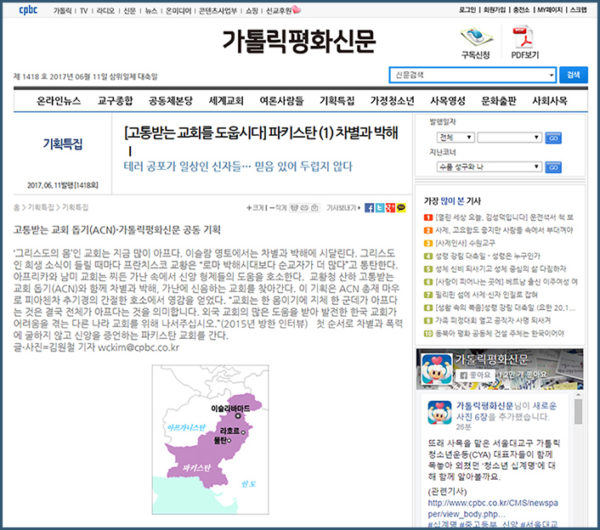
Task: Click the cpbc logo
Action: coord(28,10)
